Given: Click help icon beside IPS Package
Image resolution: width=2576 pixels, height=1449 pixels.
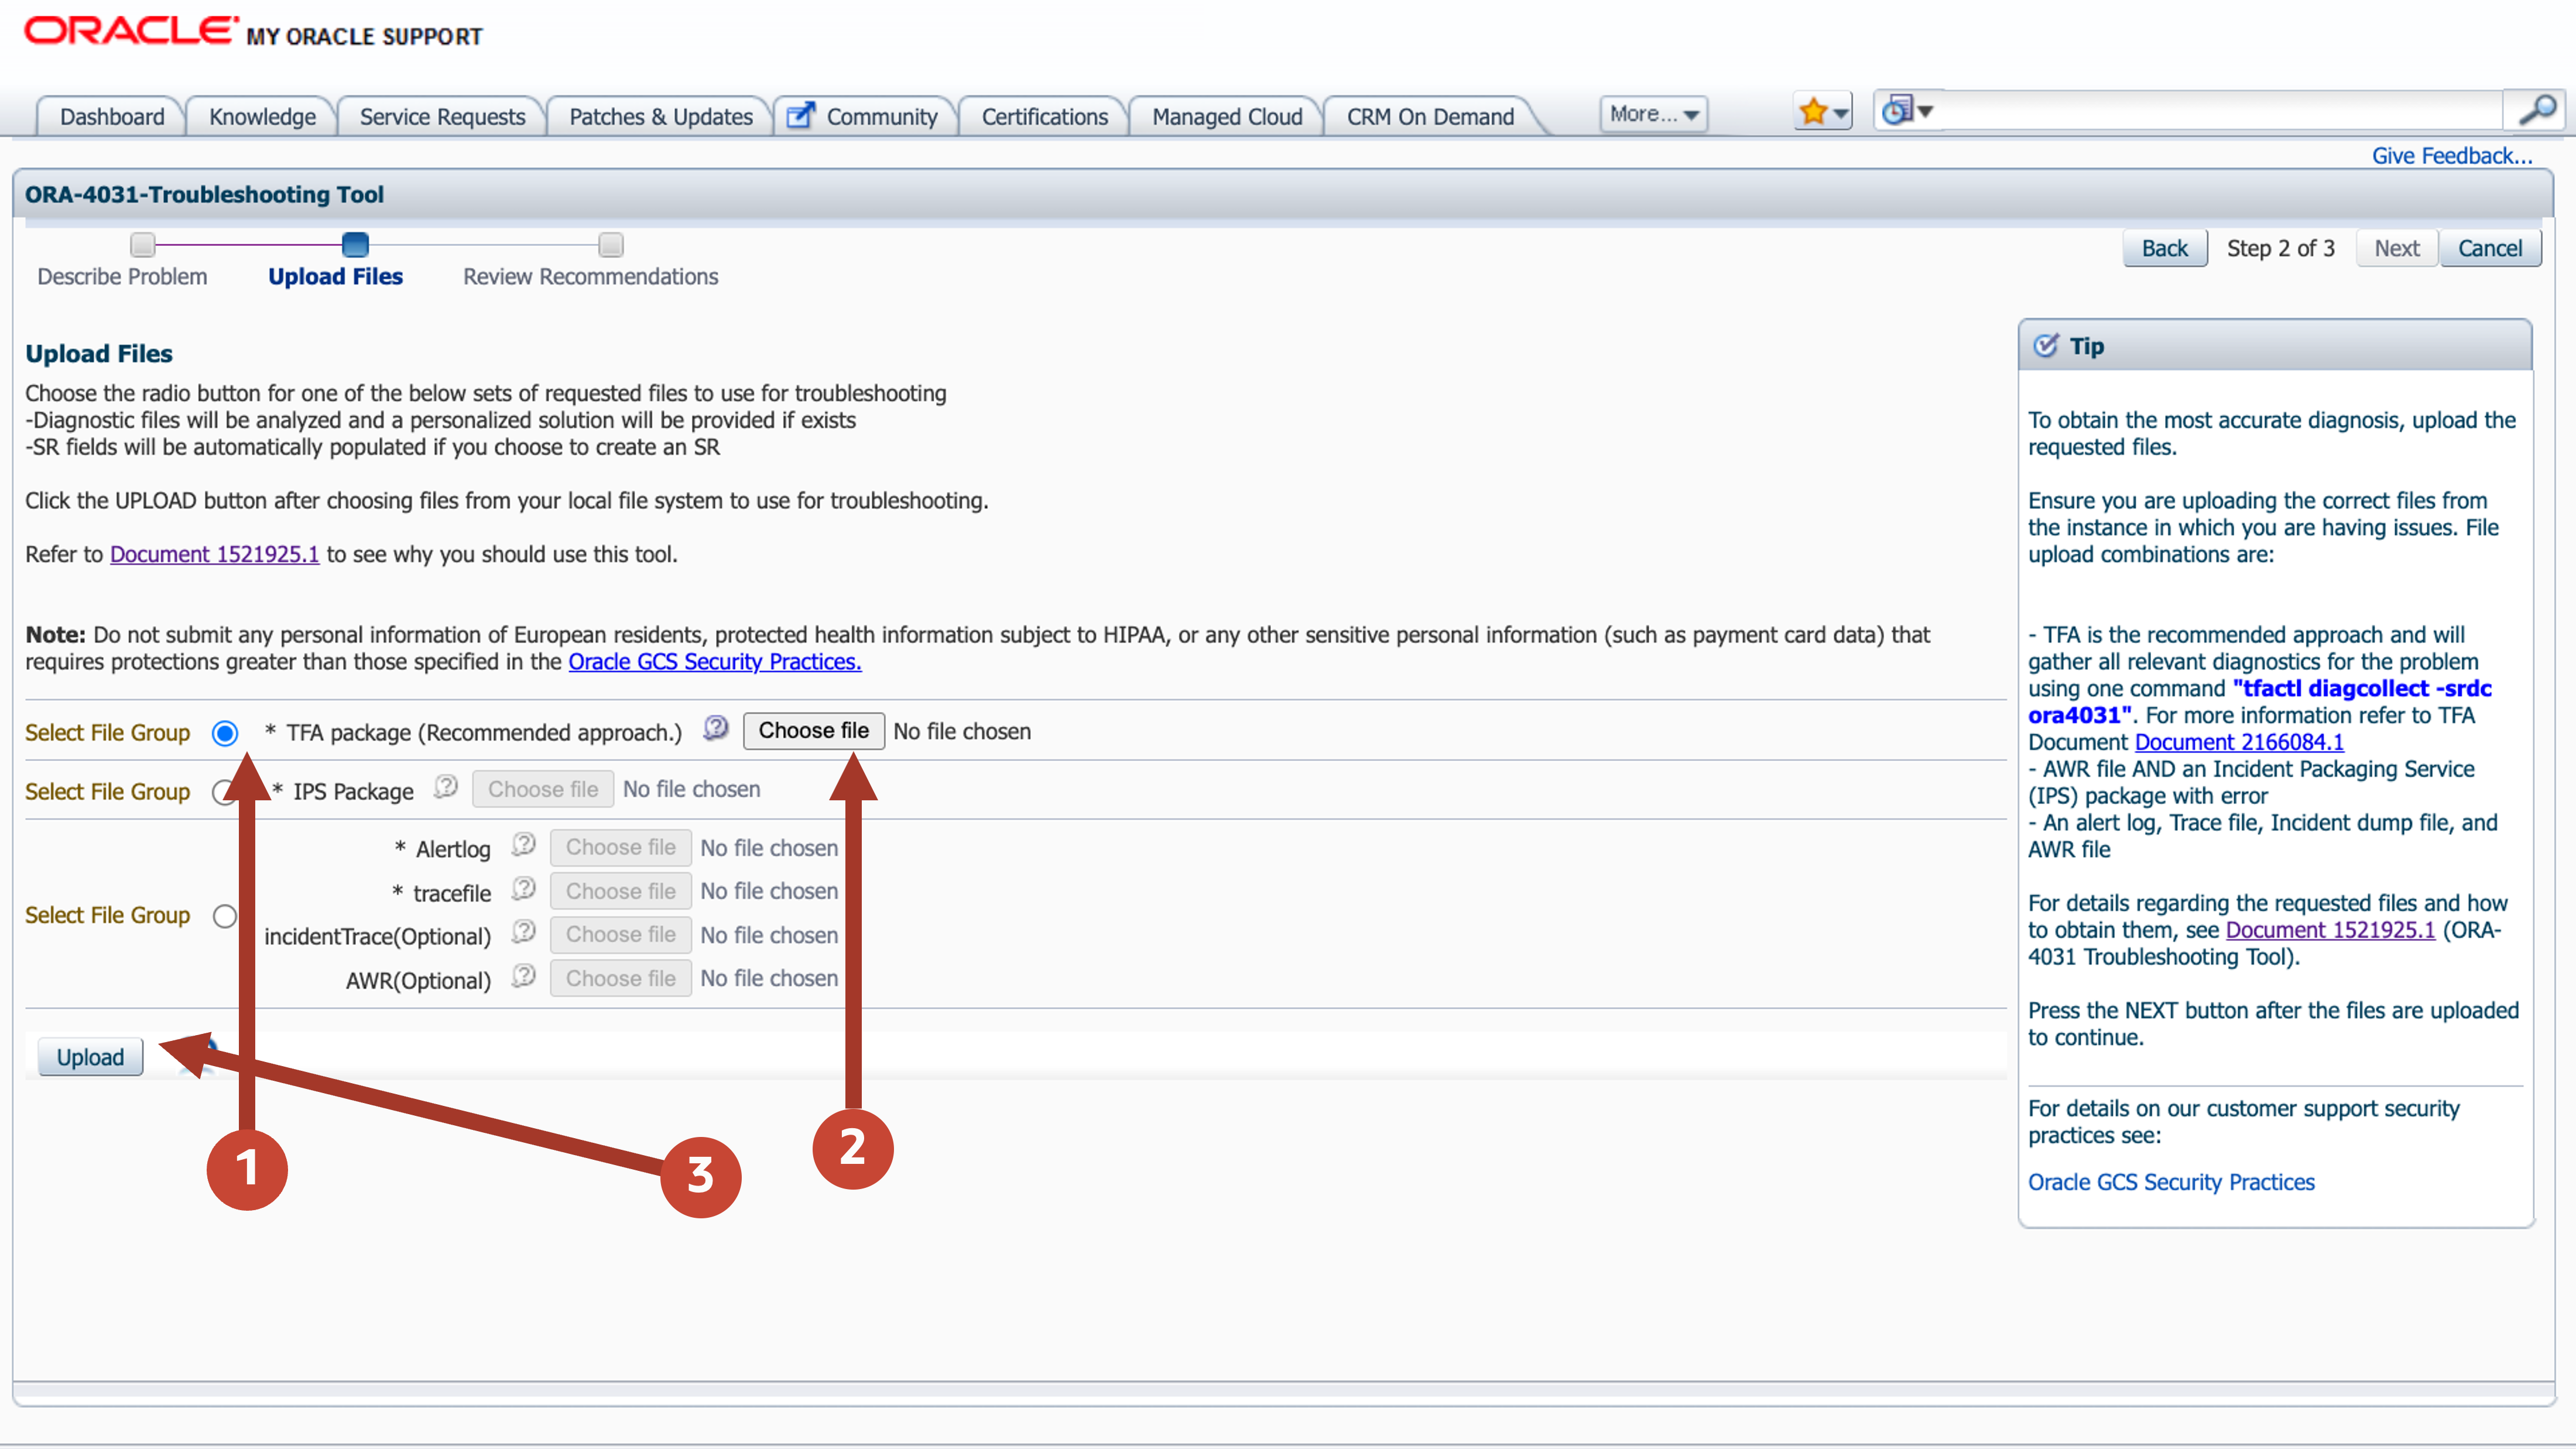Looking at the screenshot, I should tap(446, 787).
